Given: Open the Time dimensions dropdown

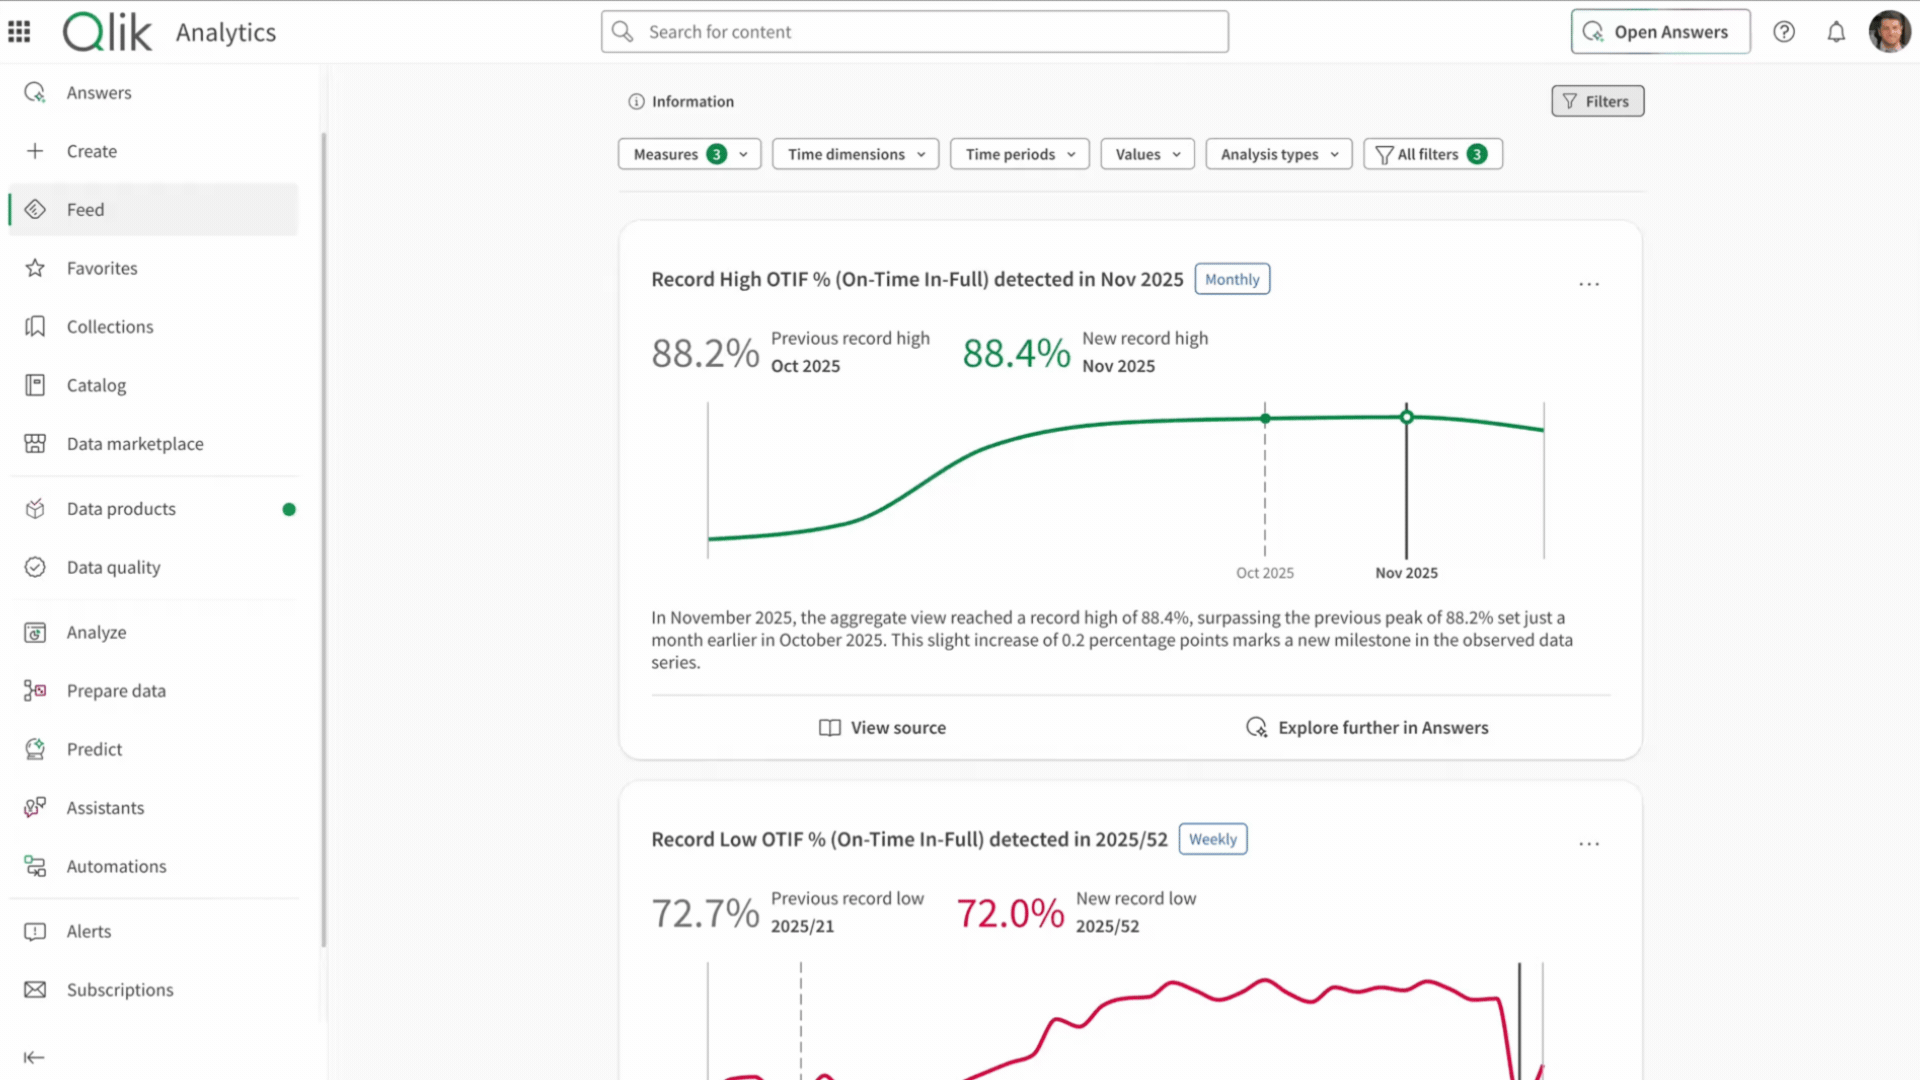Looking at the screenshot, I should click(855, 154).
